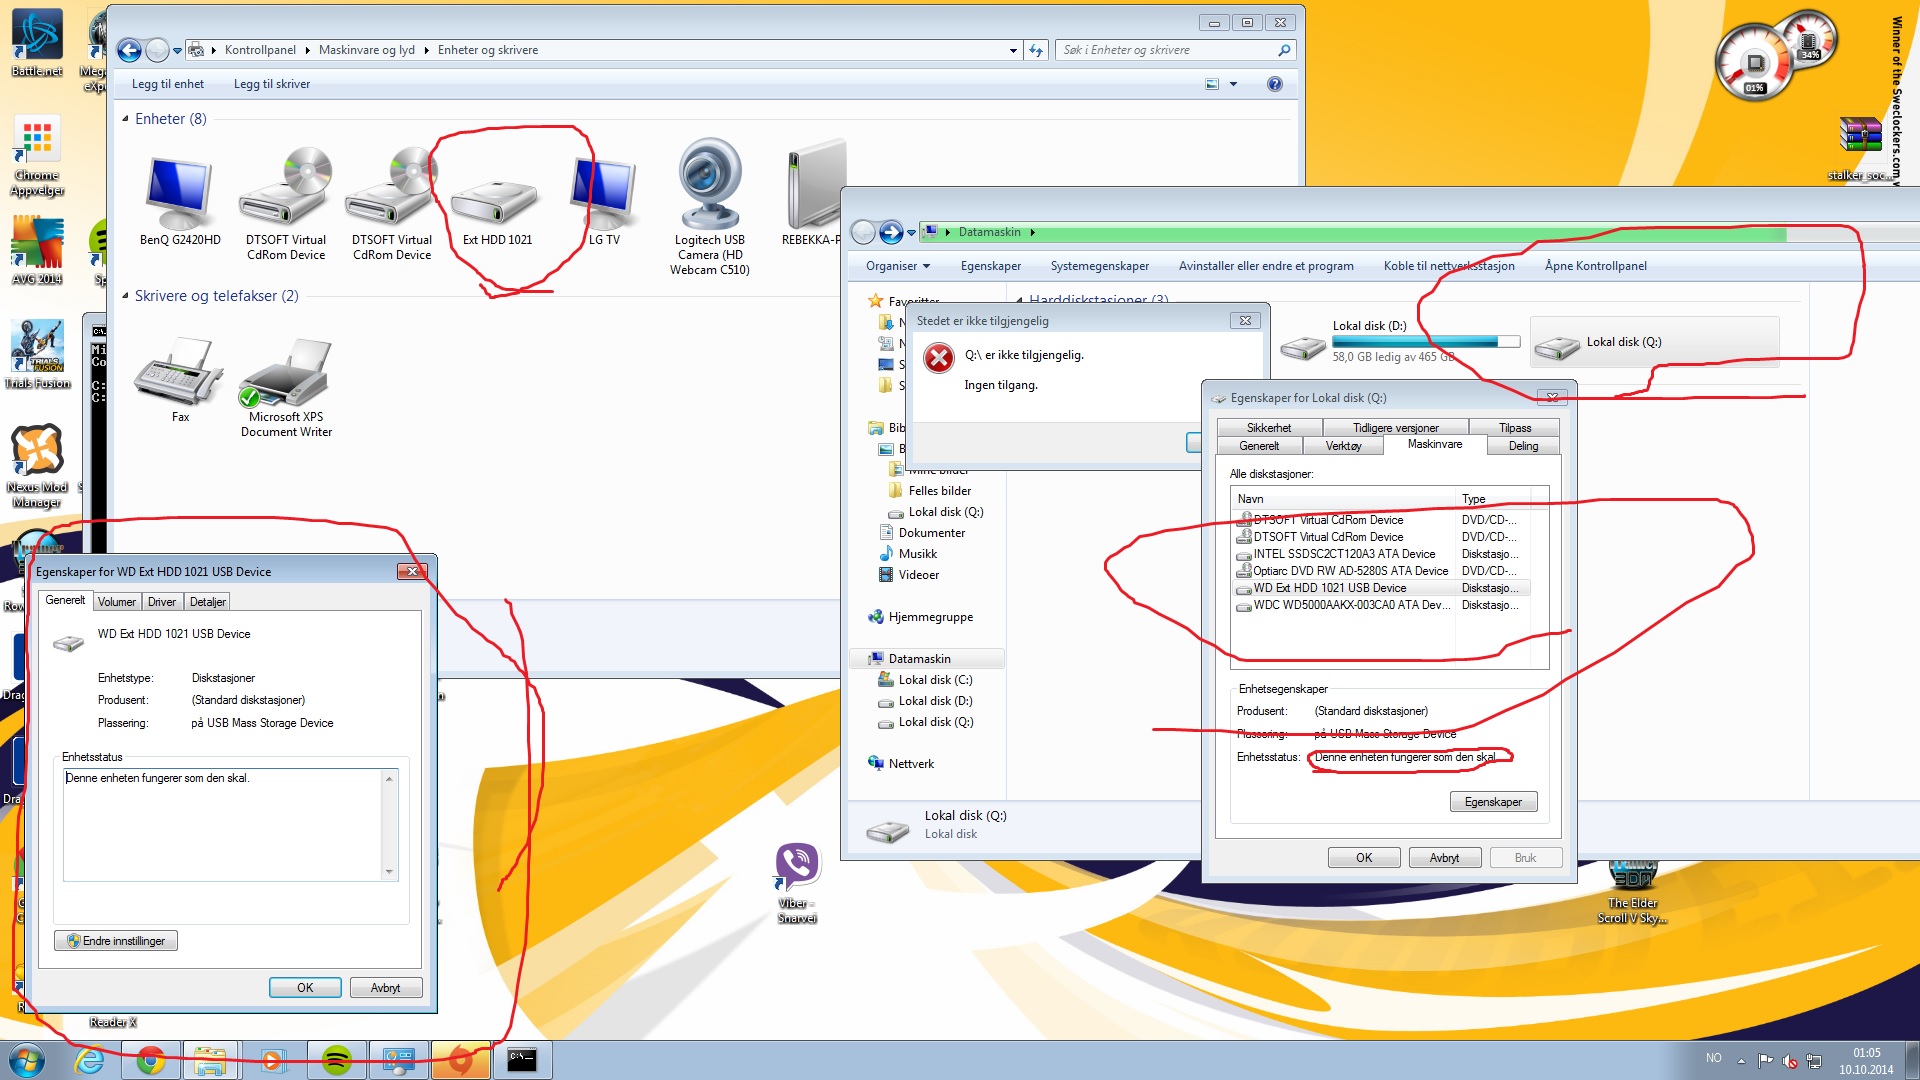Go back in the Kontrollpanel window

point(129,50)
